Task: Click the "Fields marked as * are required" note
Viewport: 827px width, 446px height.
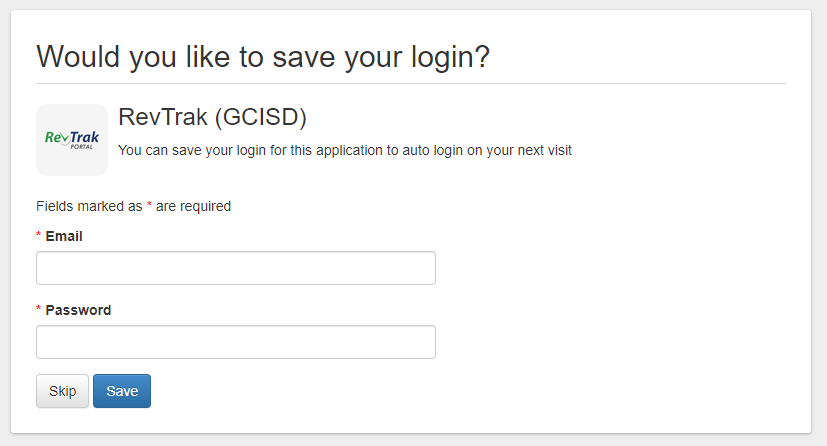Action: (133, 206)
